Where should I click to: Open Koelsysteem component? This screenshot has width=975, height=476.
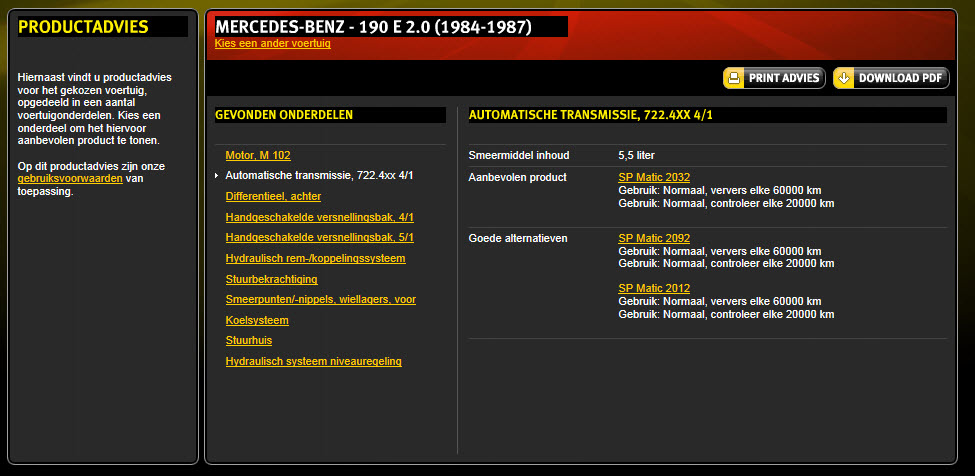tap(257, 321)
